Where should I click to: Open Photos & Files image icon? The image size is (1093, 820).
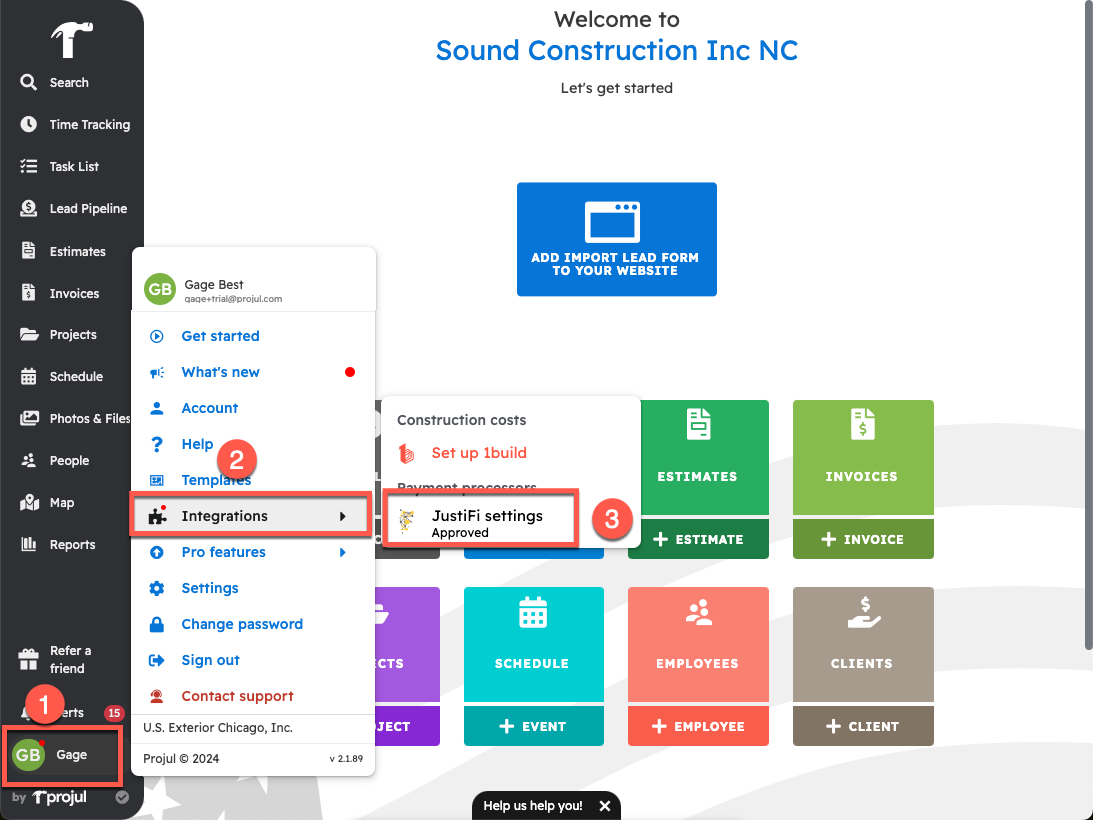click(29, 419)
